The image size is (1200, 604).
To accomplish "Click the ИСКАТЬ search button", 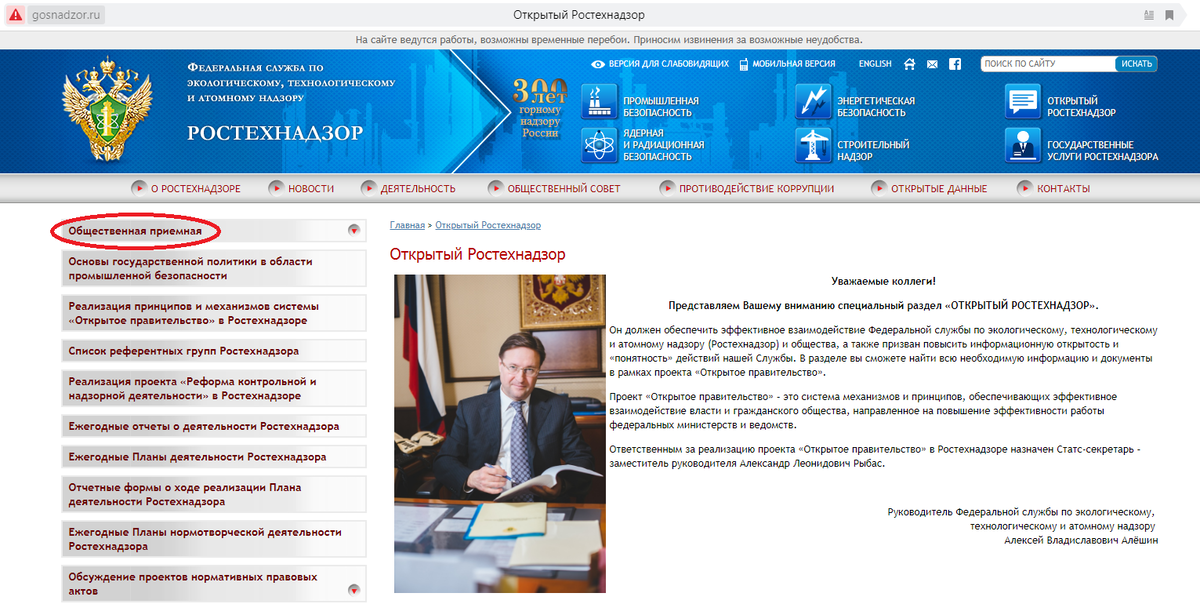I will (x=1136, y=64).
